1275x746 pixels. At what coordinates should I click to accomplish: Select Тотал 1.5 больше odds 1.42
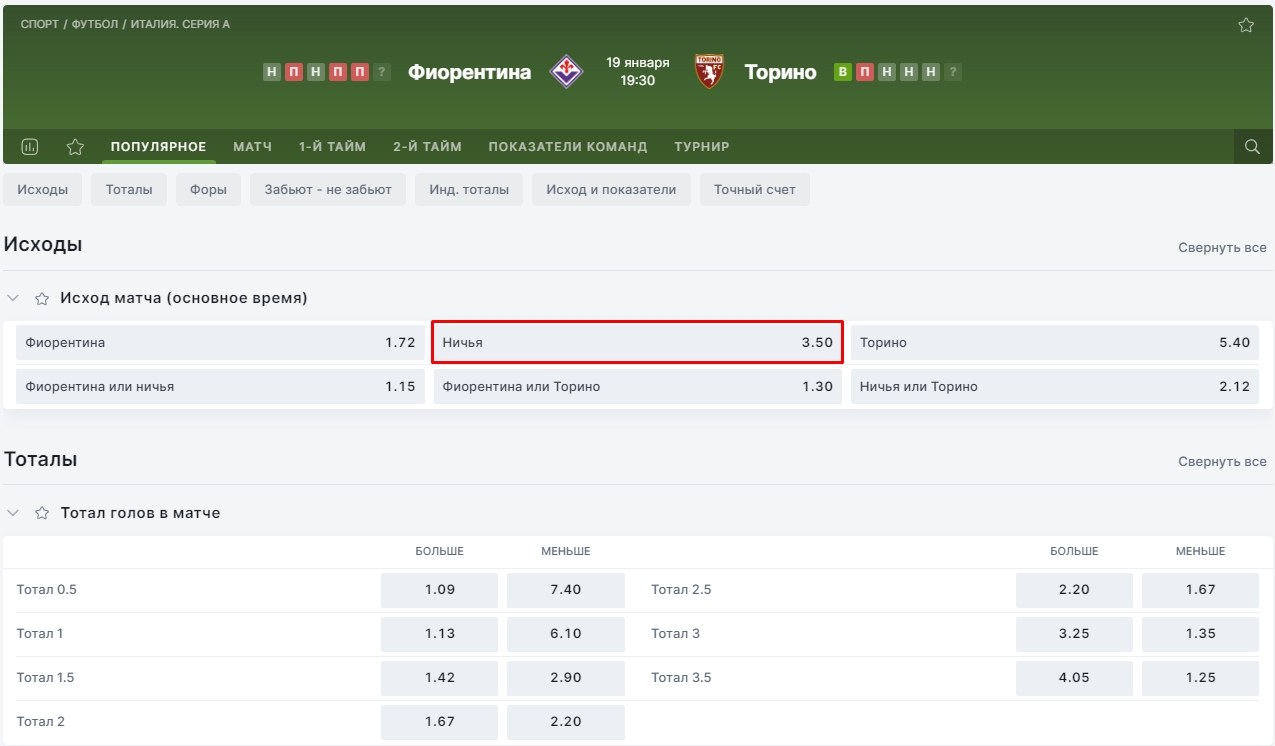(440, 678)
